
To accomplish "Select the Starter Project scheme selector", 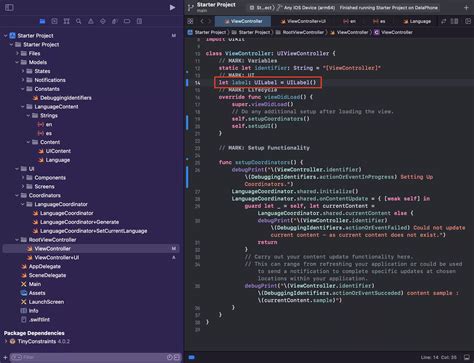I will pos(261,8).
